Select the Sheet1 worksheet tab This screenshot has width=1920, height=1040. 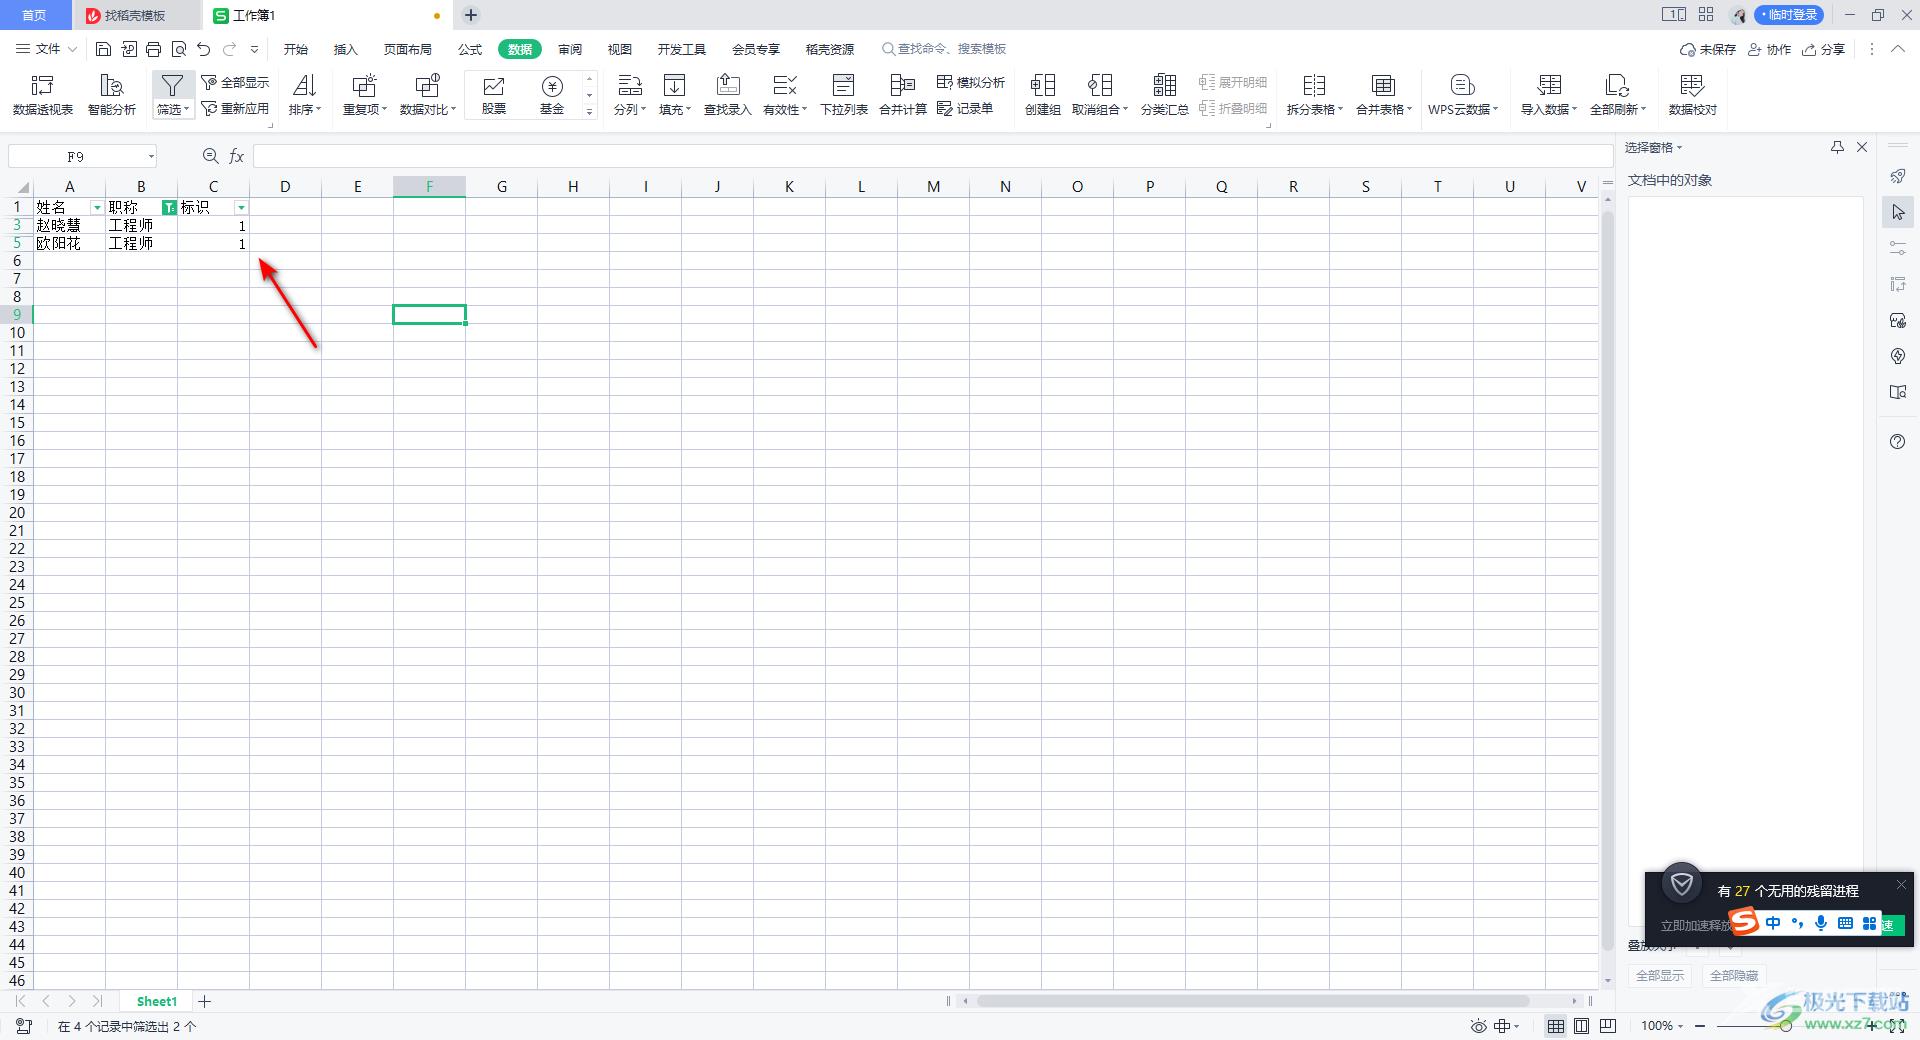(x=157, y=1001)
